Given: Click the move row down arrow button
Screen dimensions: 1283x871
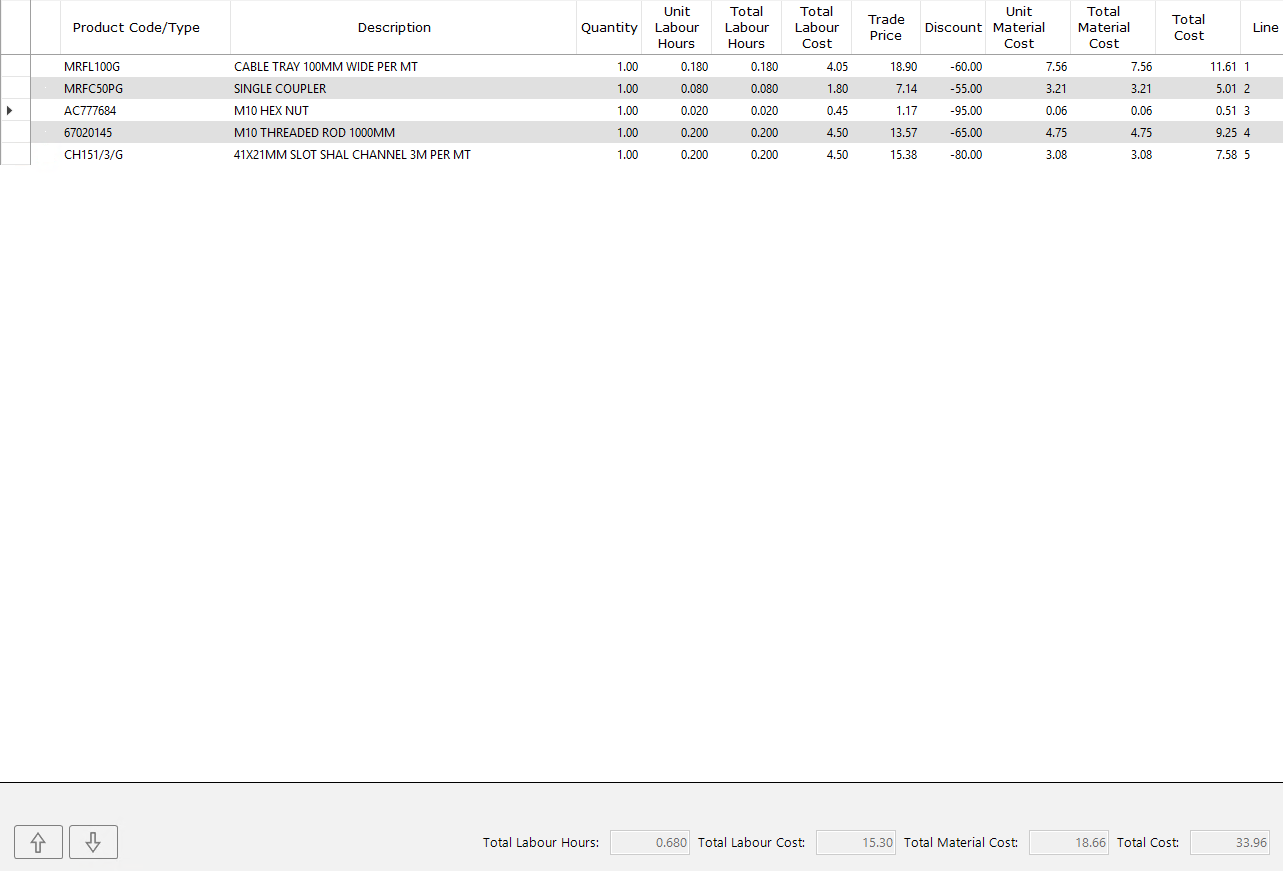Looking at the screenshot, I should pos(93,842).
